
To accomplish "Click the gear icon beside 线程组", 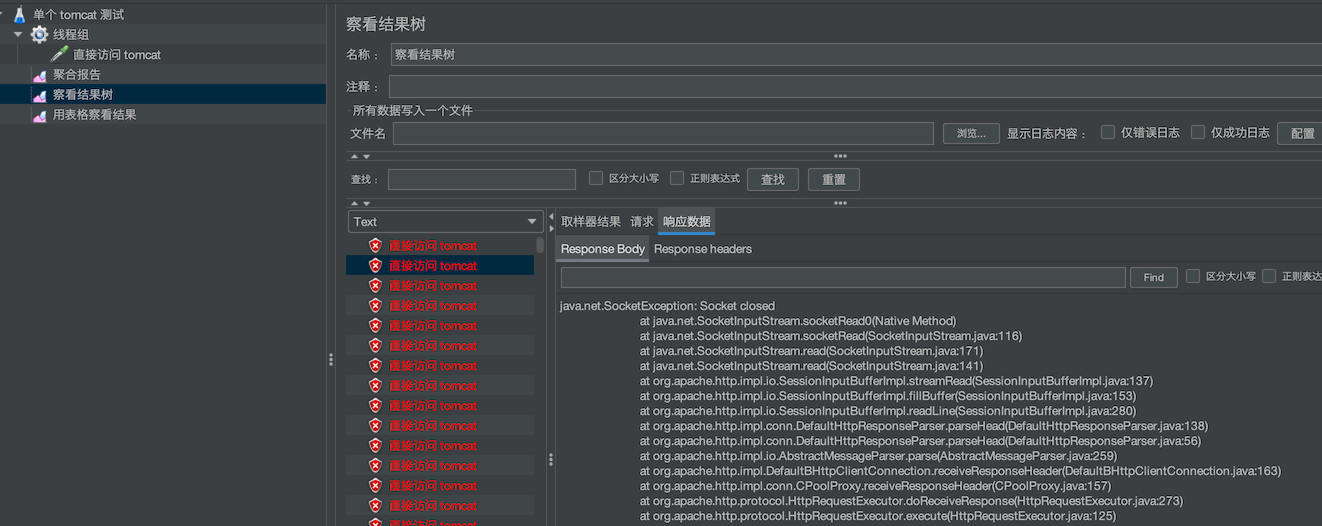I will (x=39, y=35).
